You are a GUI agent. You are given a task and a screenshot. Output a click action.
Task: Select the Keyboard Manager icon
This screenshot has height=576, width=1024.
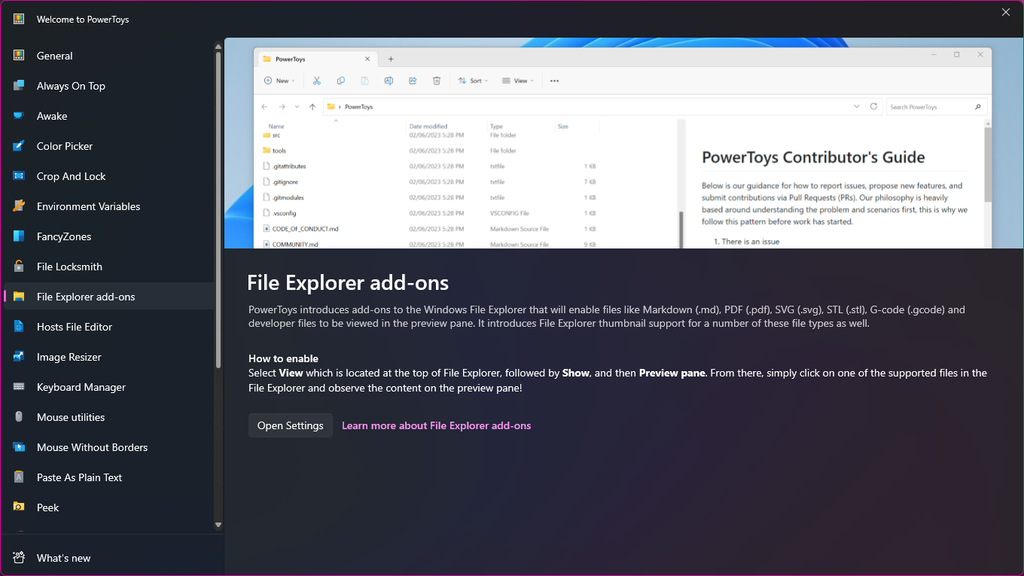point(19,387)
